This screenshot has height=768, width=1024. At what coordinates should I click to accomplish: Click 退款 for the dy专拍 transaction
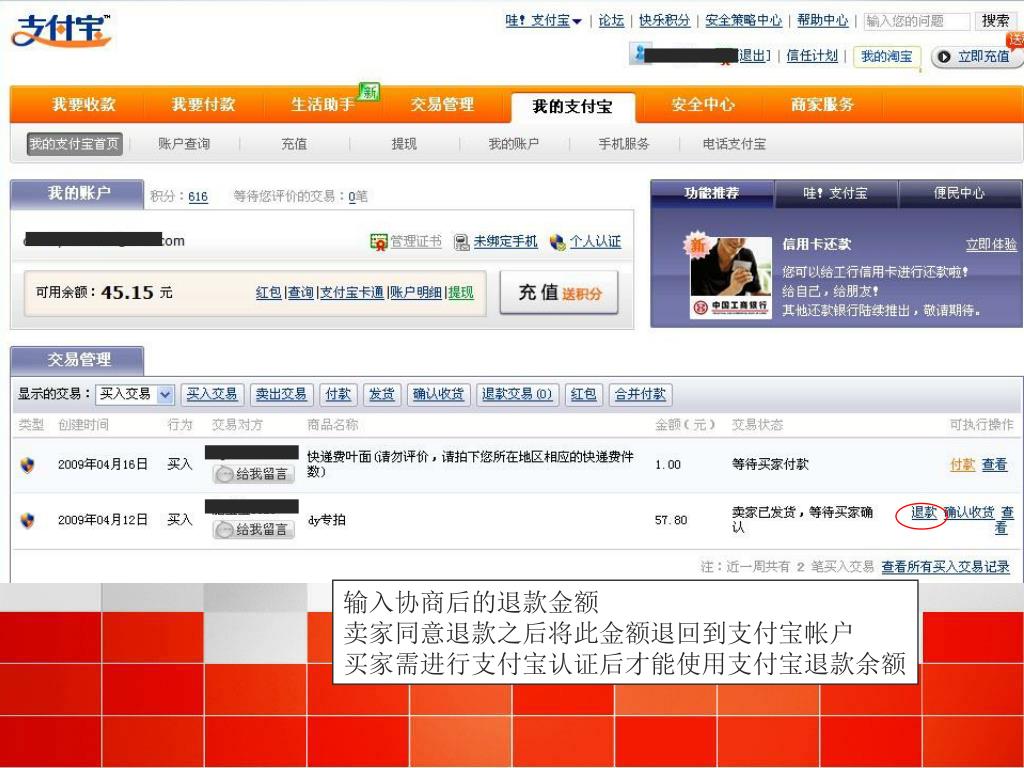pyautogui.click(x=923, y=513)
